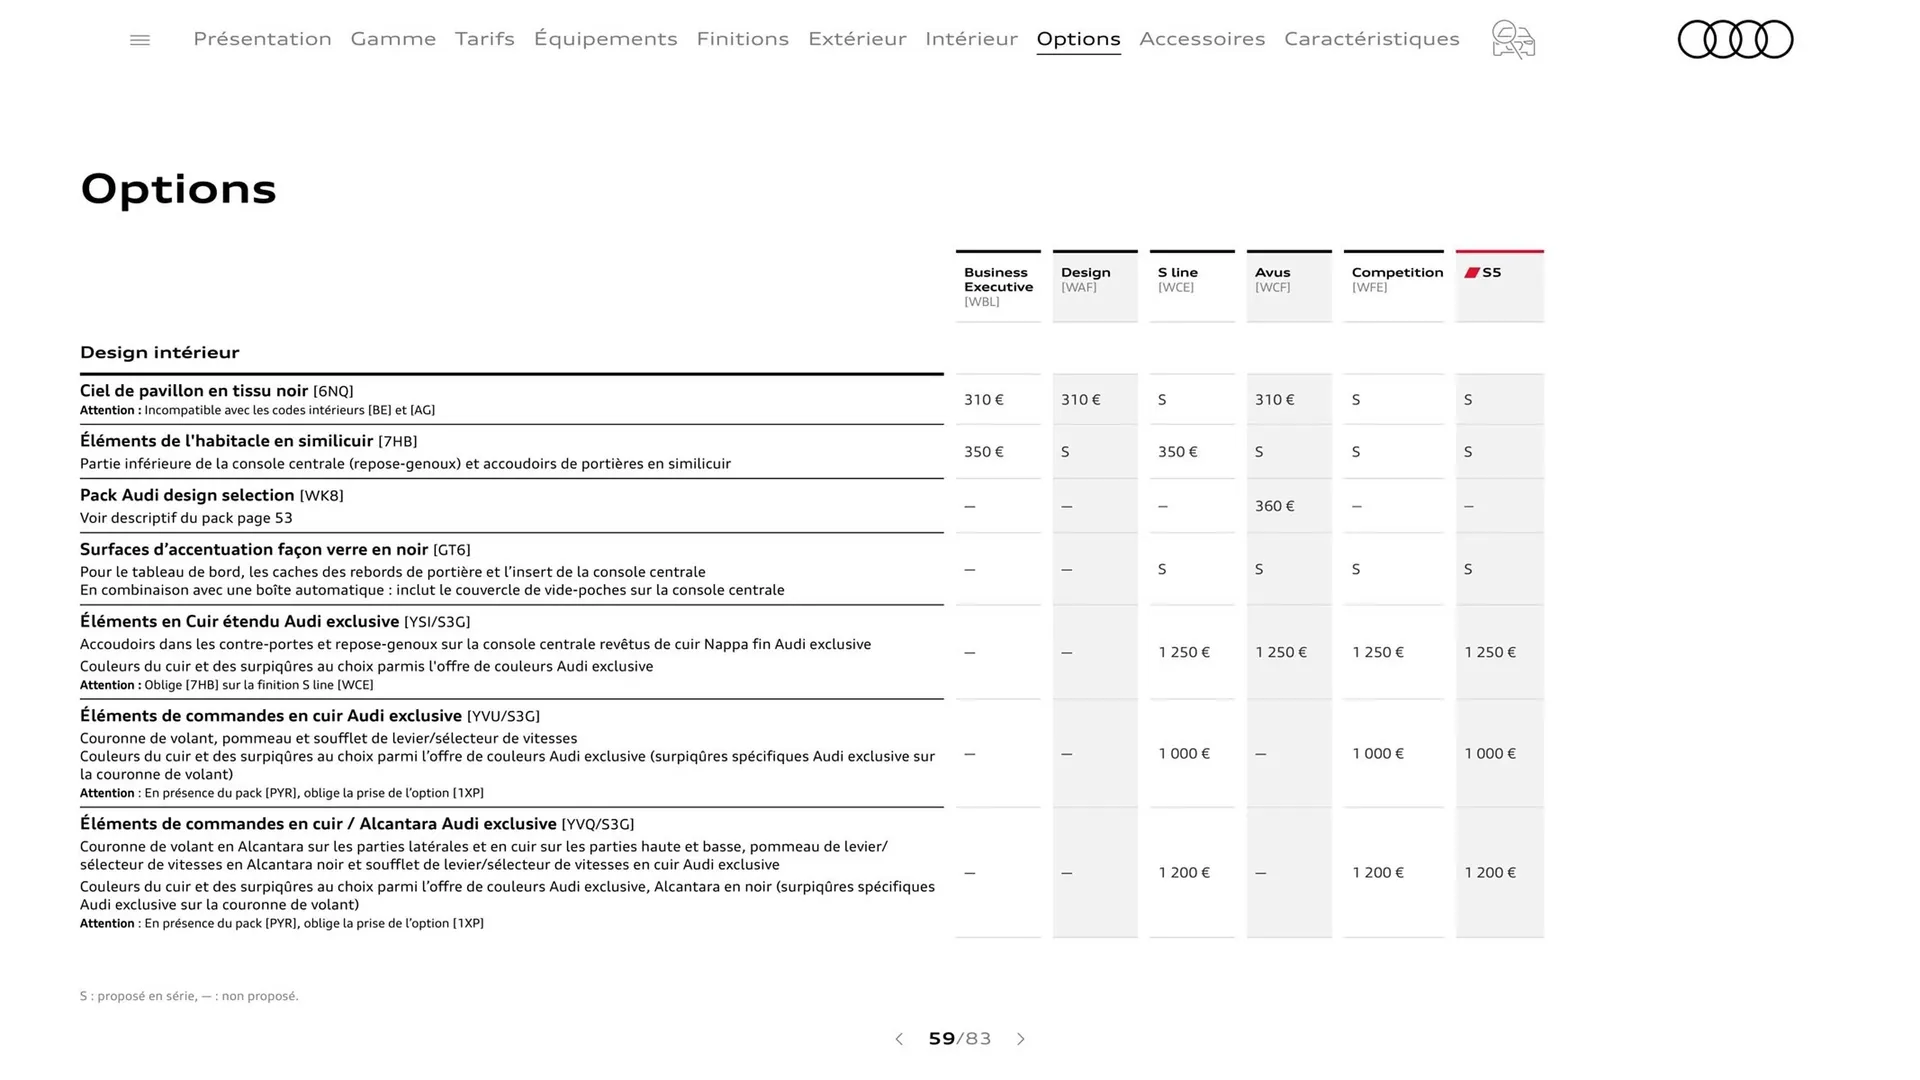Click the Audi four-rings logo
1920x1080 pixels.
coord(1735,39)
